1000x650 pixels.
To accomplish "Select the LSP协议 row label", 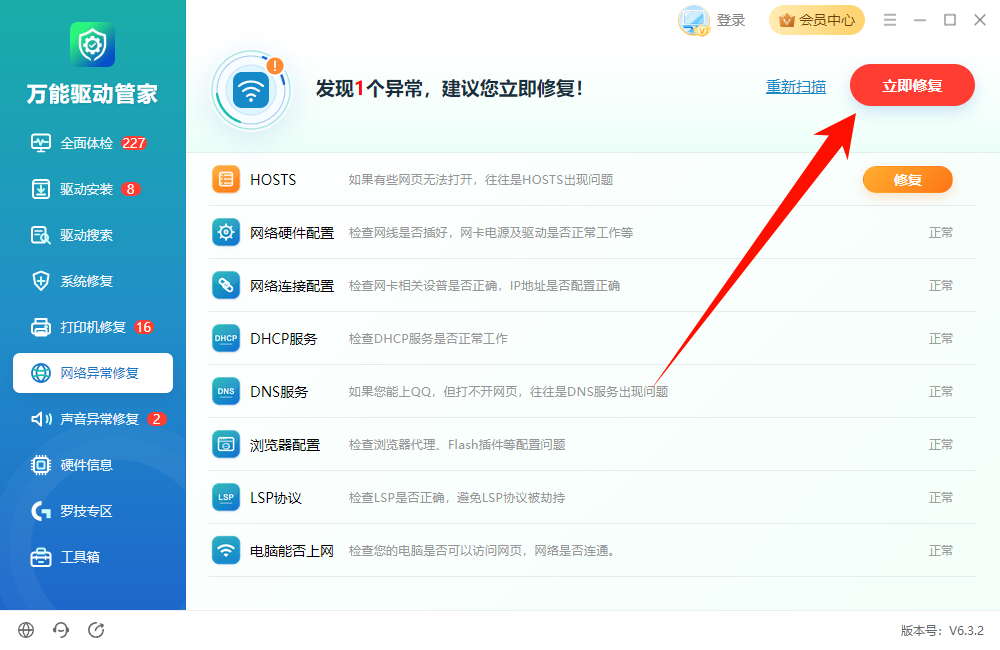I will point(276,498).
